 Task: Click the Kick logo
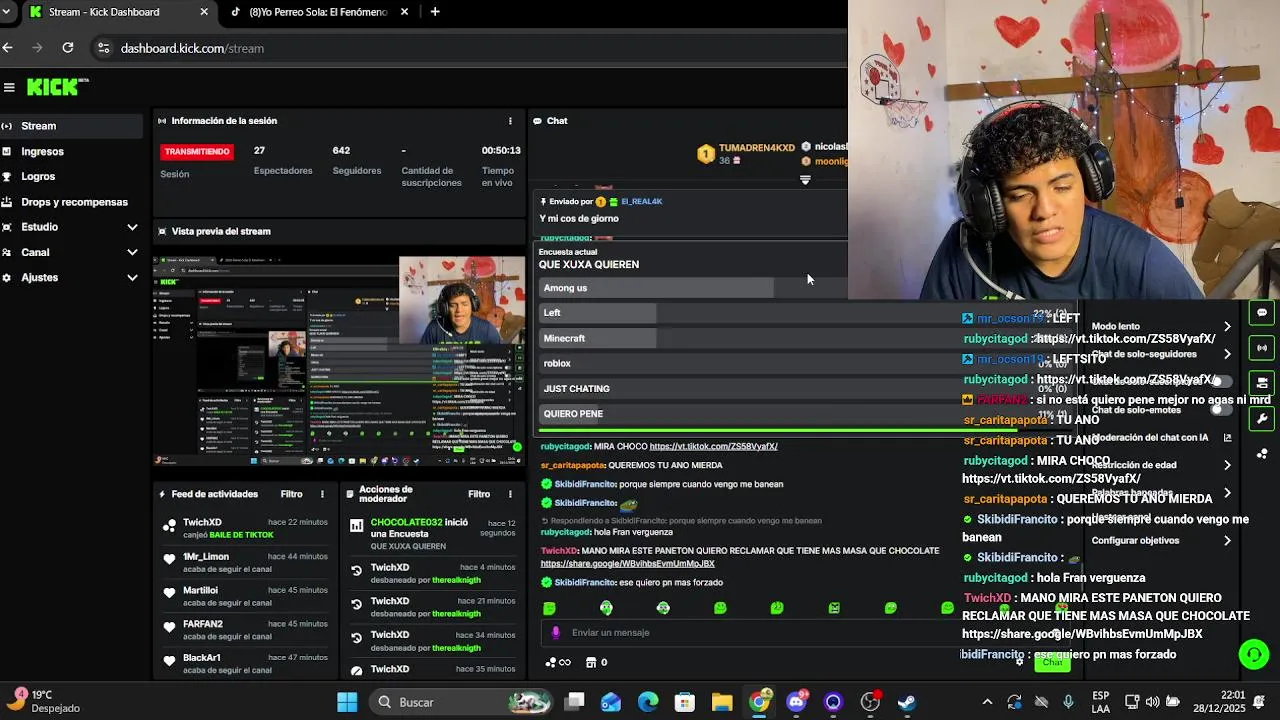tap(57, 87)
